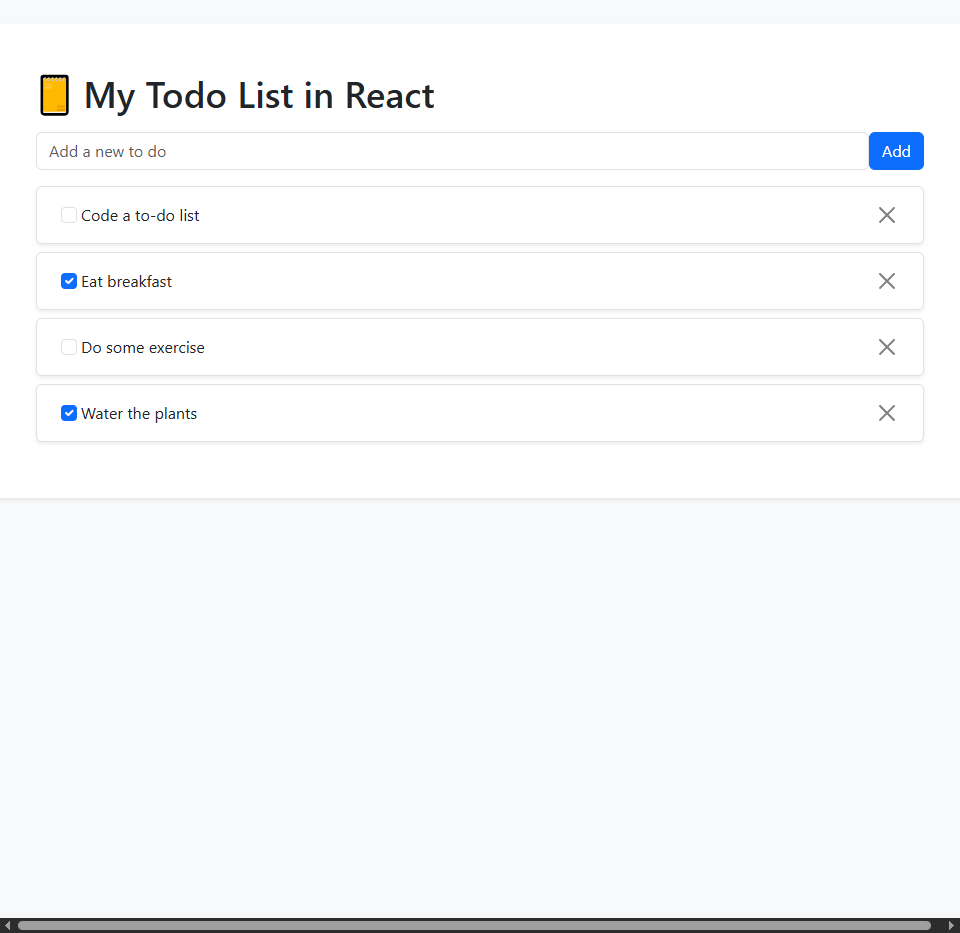Select the 'Do some exercise' label text

pos(143,348)
